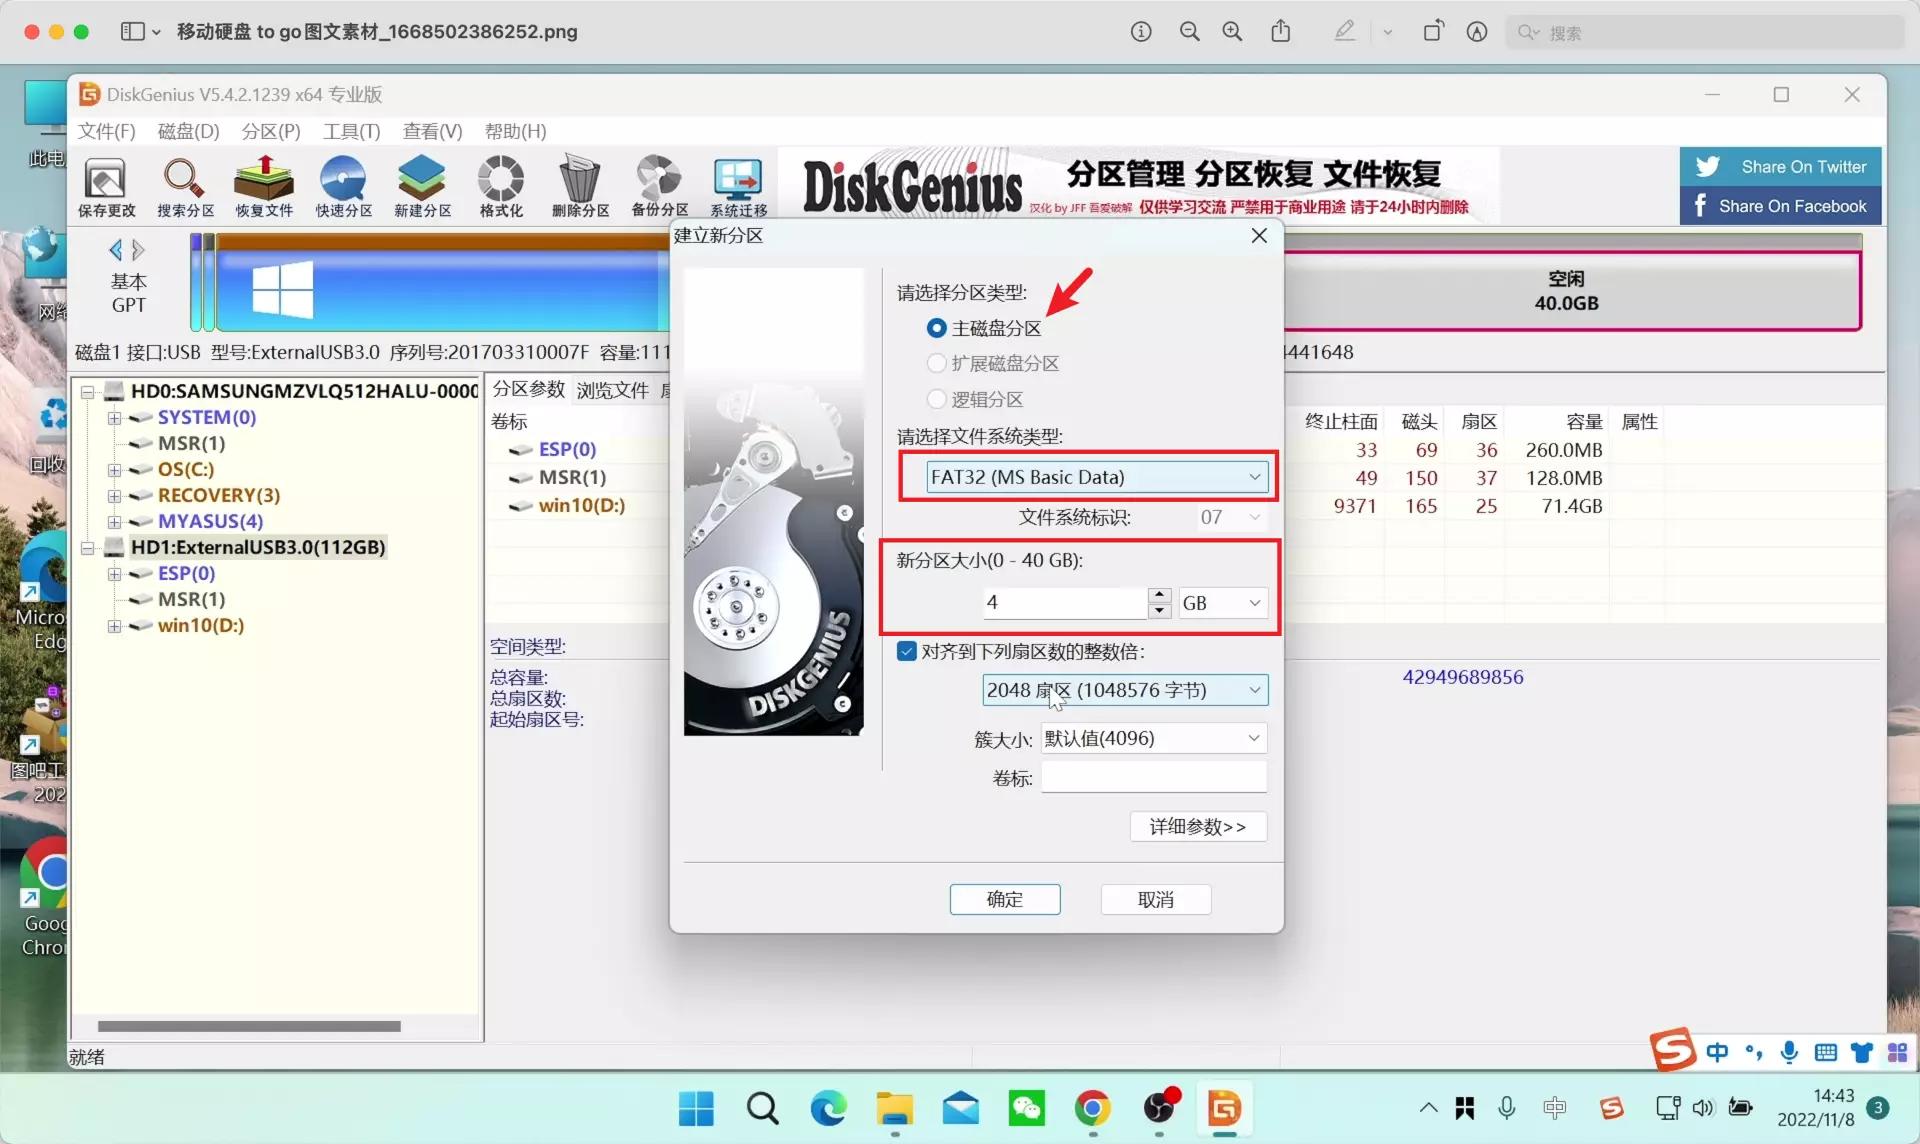Image resolution: width=1920 pixels, height=1144 pixels.
Task: Increase partition size with the up stepper arrow
Action: pyautogui.click(x=1159, y=596)
